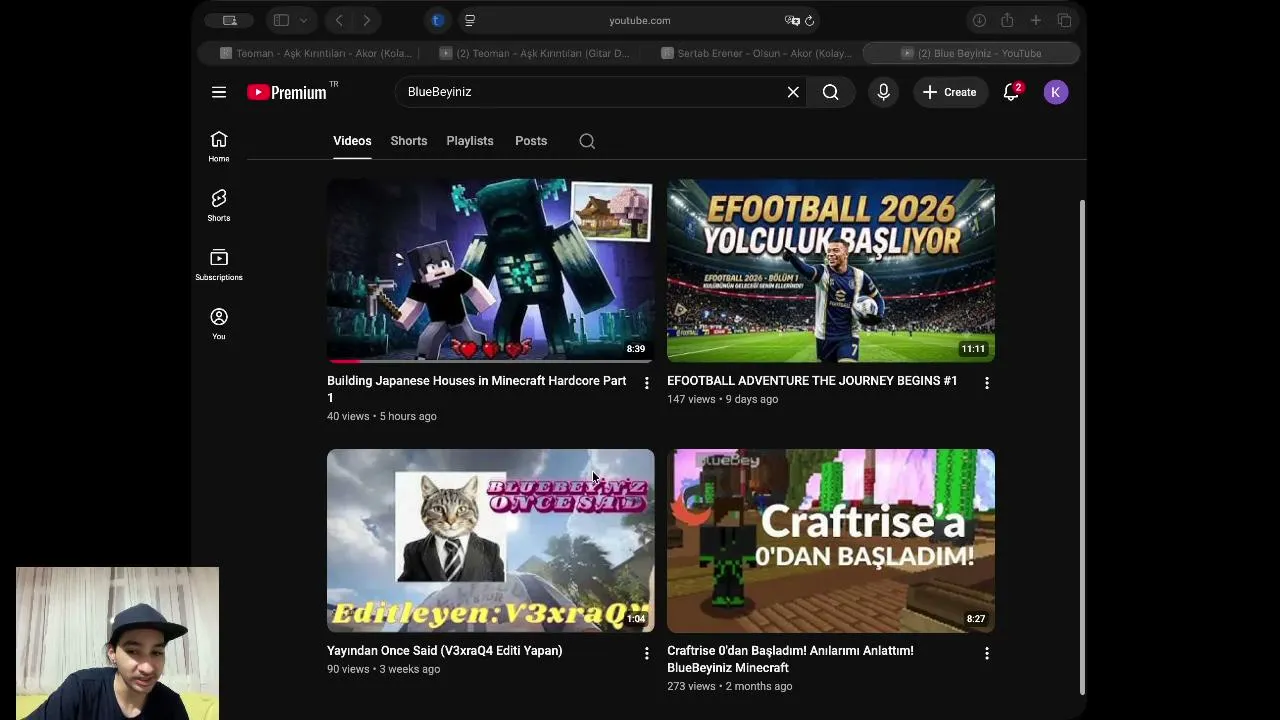This screenshot has width=1280, height=720.
Task: Select the Blue Beyiniz - YouTube tab
Action: 971,53
